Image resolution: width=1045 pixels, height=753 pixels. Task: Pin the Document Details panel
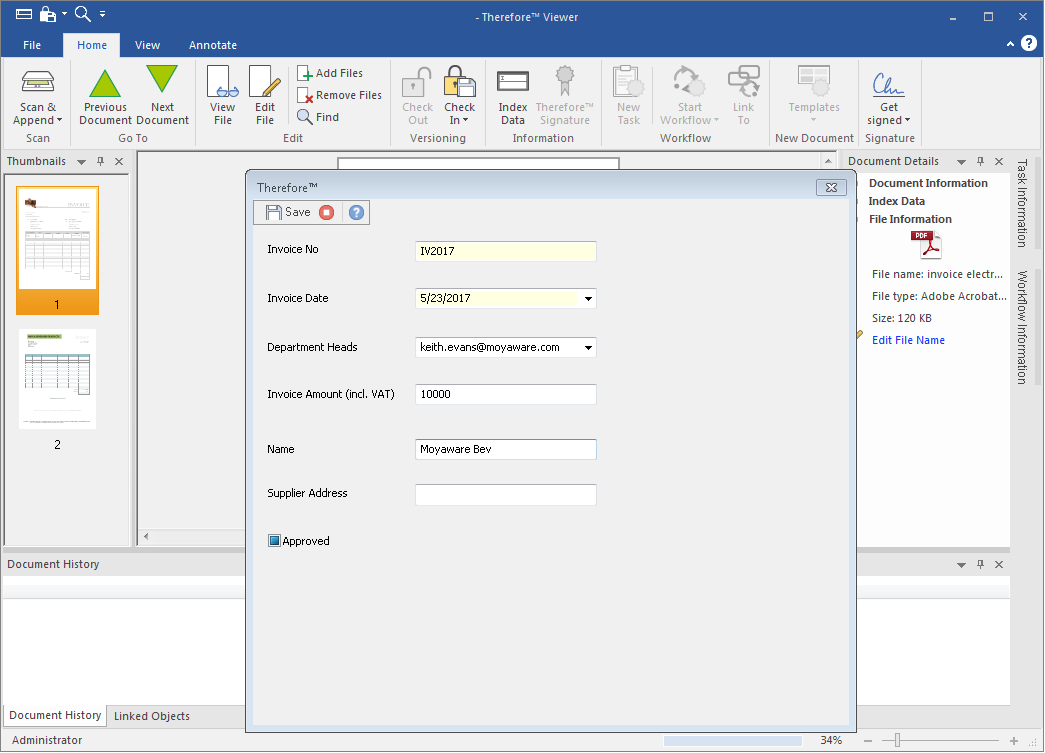point(980,162)
